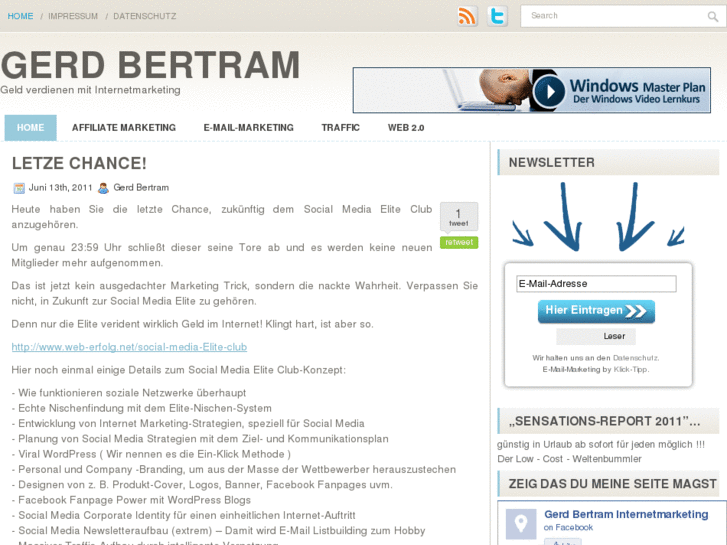The width and height of the screenshot is (727, 545).
Task: Click the GERD BERTRAM site title
Action: click(150, 65)
